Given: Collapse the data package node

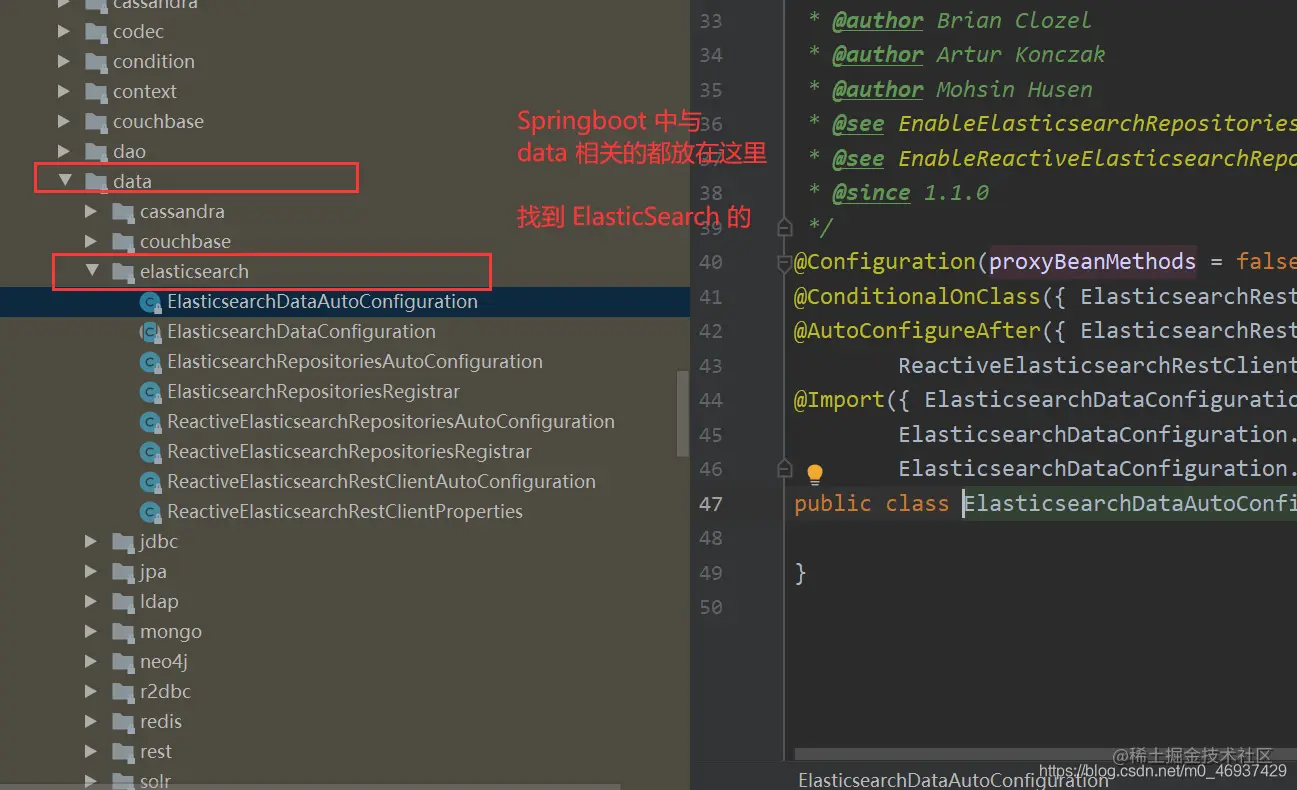Looking at the screenshot, I should tap(65, 182).
